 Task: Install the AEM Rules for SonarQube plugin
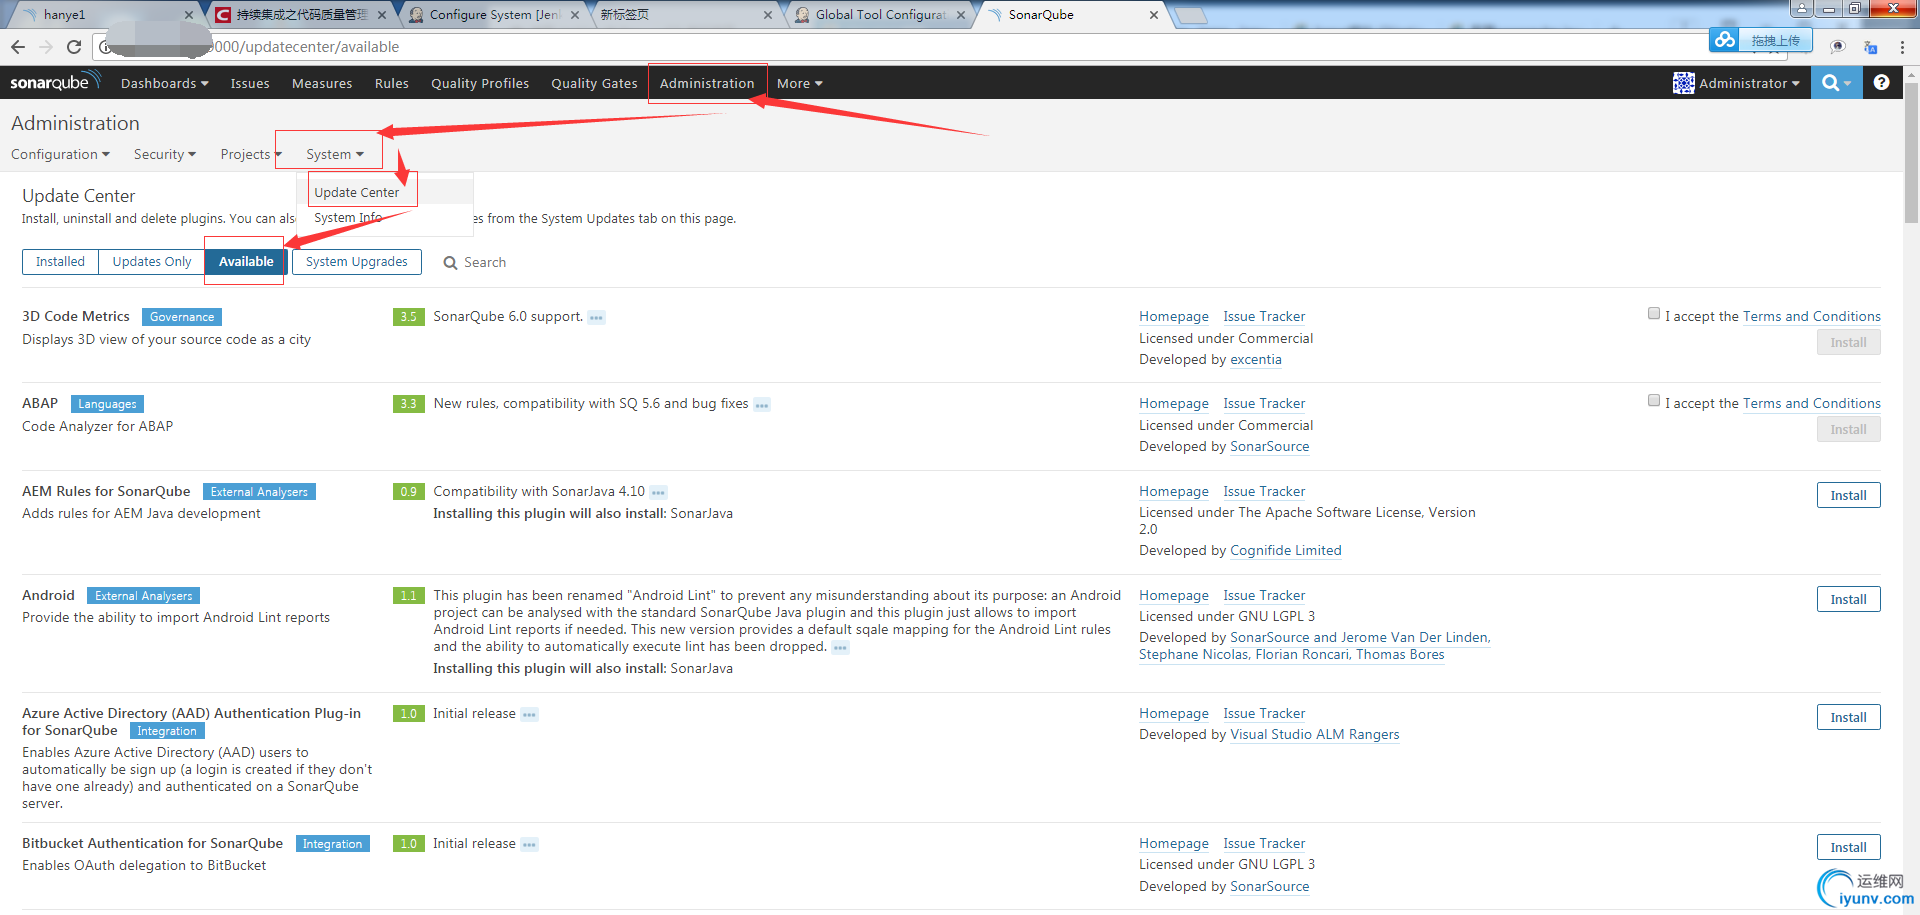pos(1848,495)
